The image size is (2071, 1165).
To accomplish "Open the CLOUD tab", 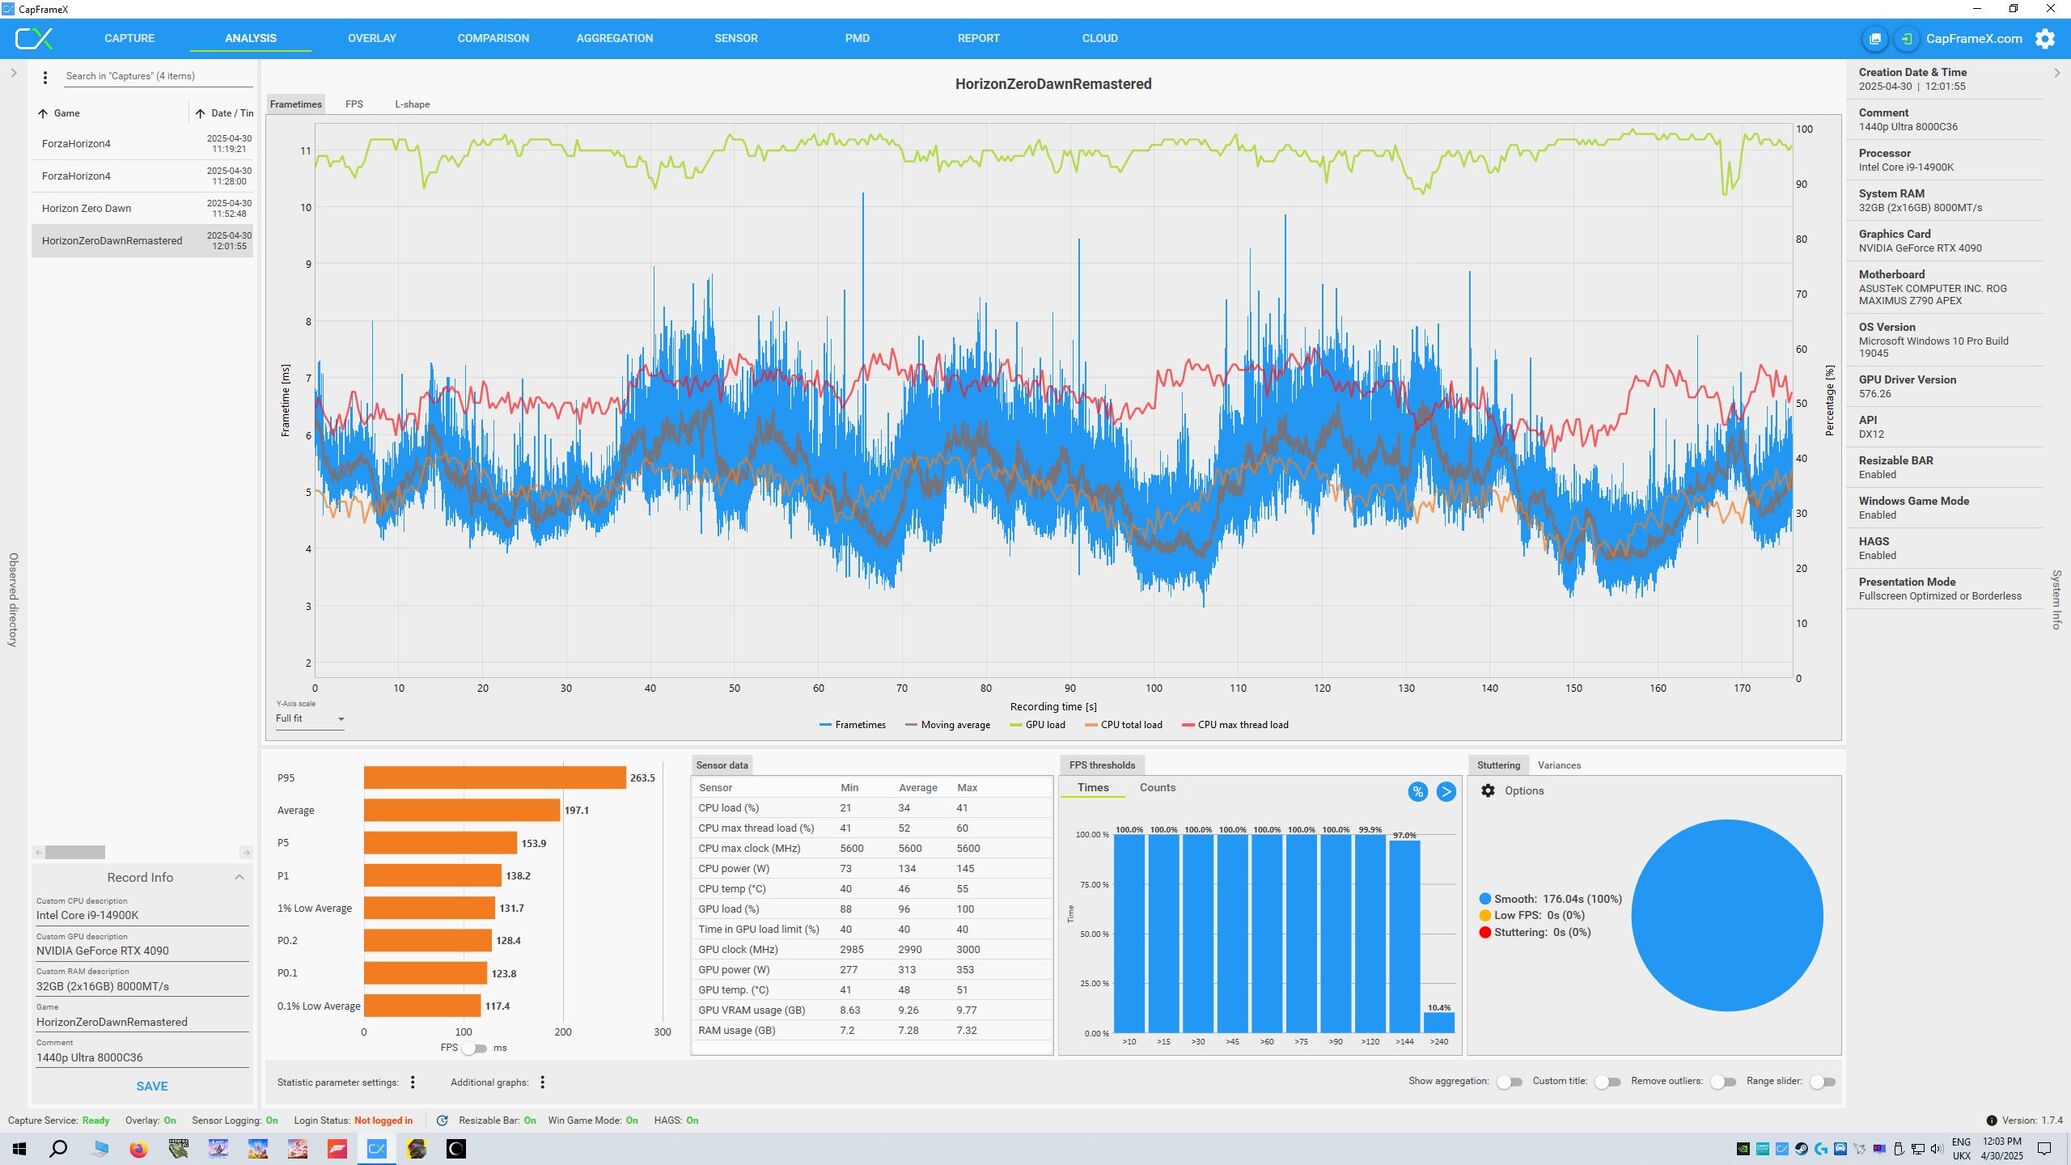I will pos(1100,38).
